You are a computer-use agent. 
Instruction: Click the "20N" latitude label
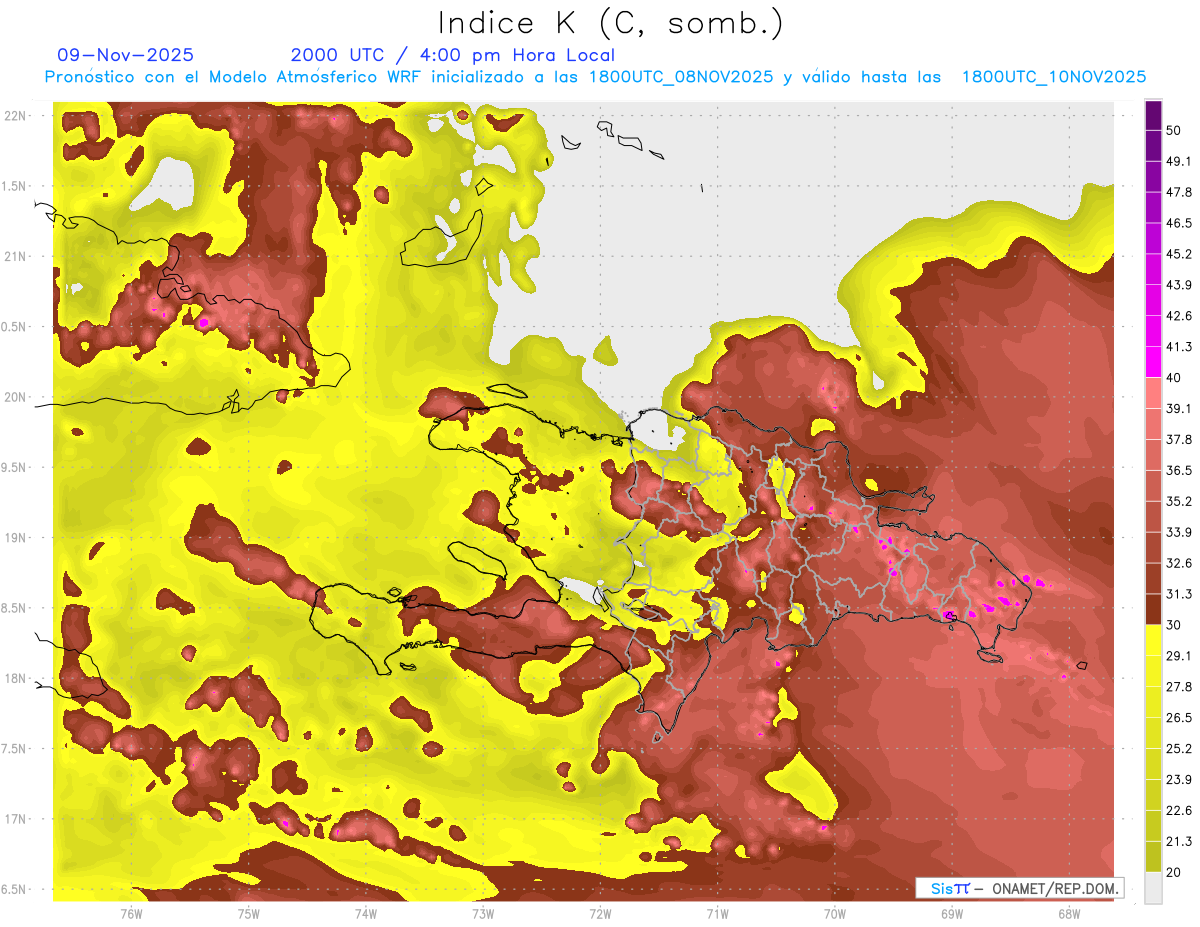point(16,397)
